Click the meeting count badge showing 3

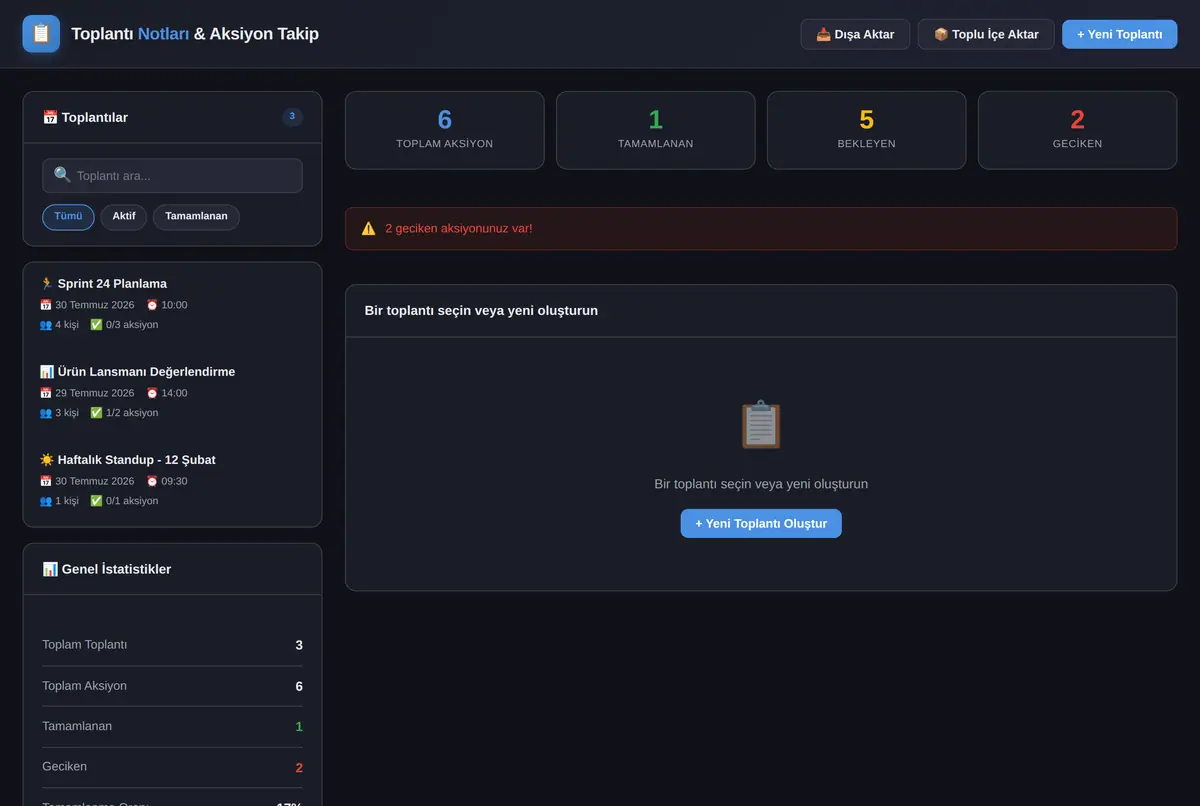(292, 117)
